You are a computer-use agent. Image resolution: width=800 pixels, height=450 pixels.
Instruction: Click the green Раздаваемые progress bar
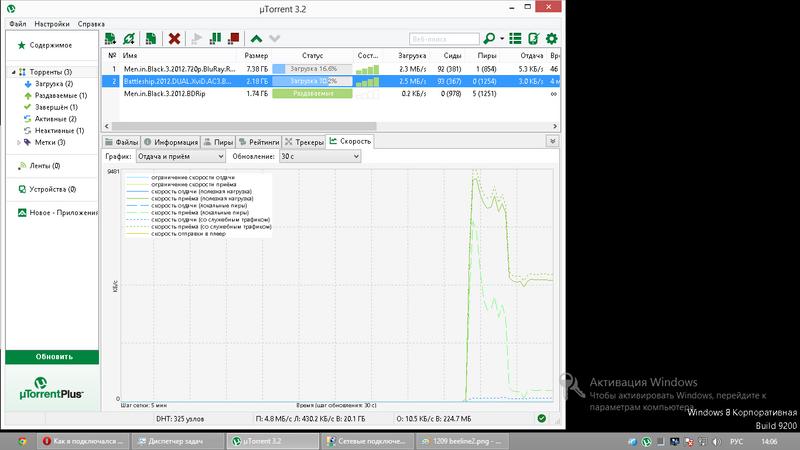312,93
